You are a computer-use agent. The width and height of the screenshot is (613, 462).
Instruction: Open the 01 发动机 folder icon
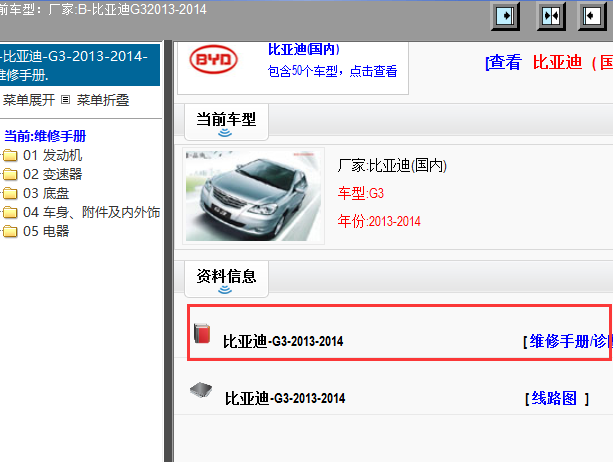[x=10, y=156]
